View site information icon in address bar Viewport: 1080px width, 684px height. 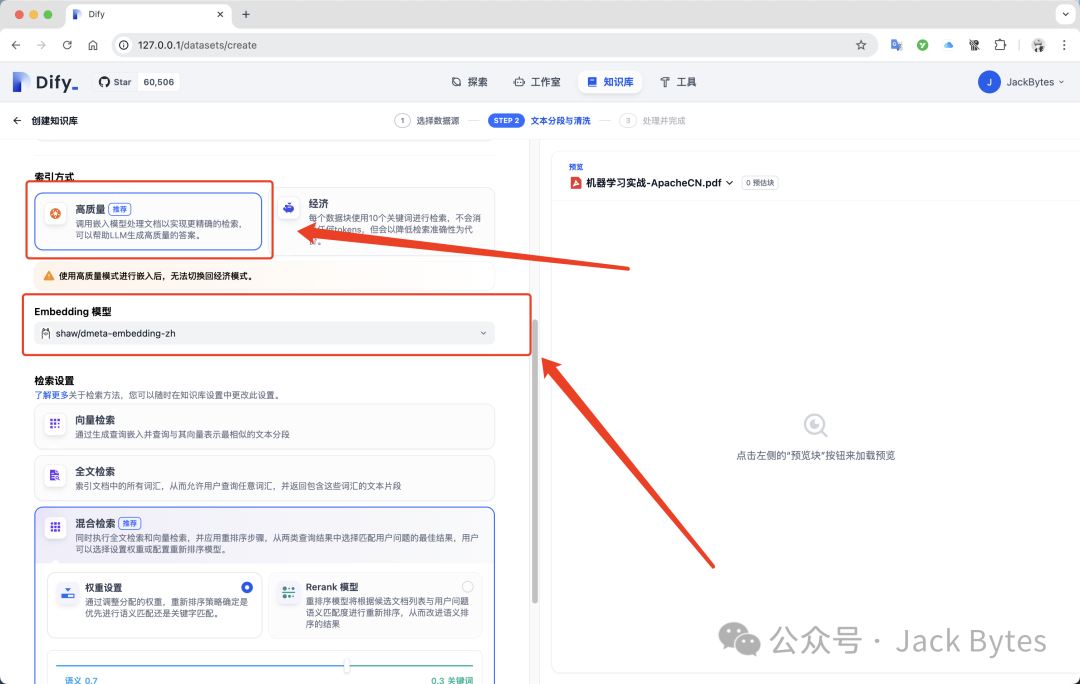pos(124,45)
